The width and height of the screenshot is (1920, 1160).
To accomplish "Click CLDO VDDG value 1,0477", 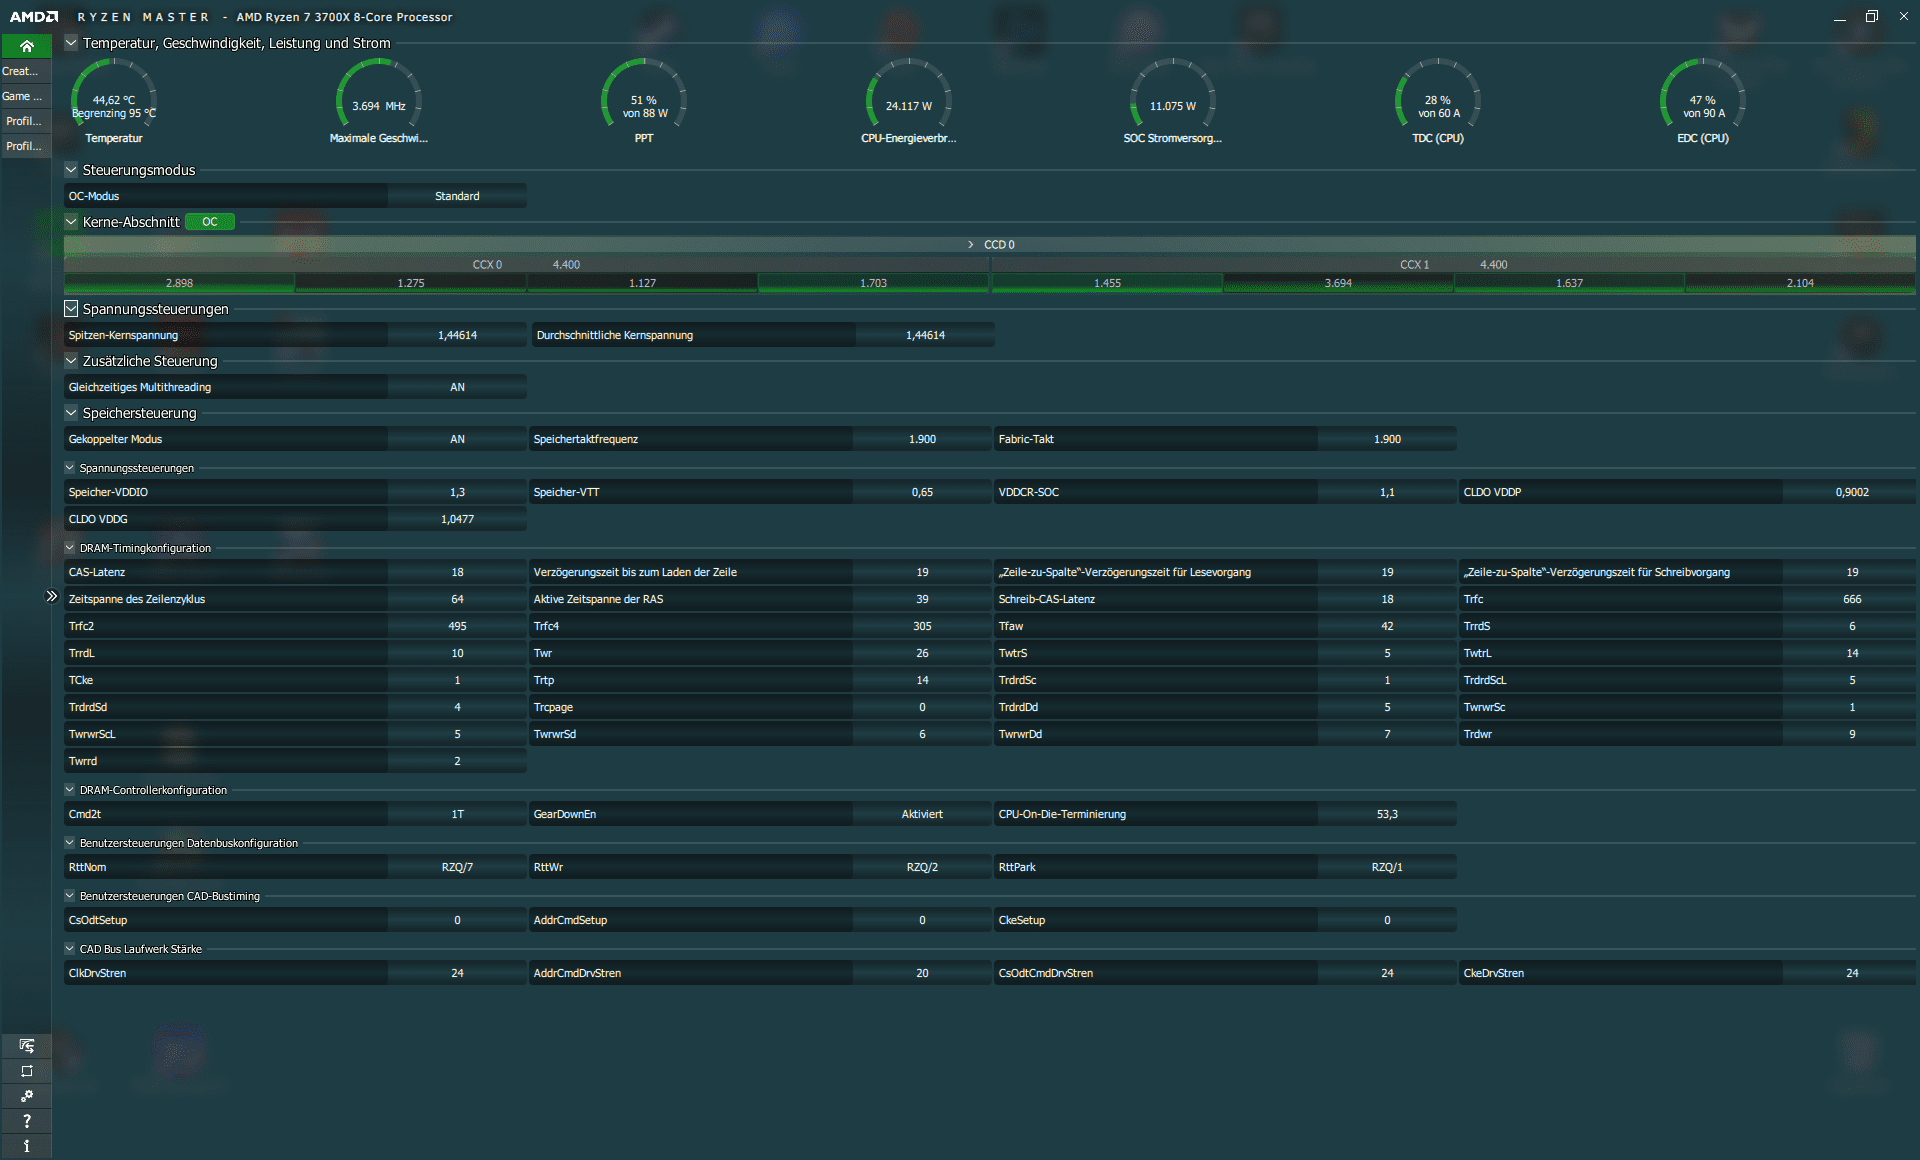I will coord(457,519).
